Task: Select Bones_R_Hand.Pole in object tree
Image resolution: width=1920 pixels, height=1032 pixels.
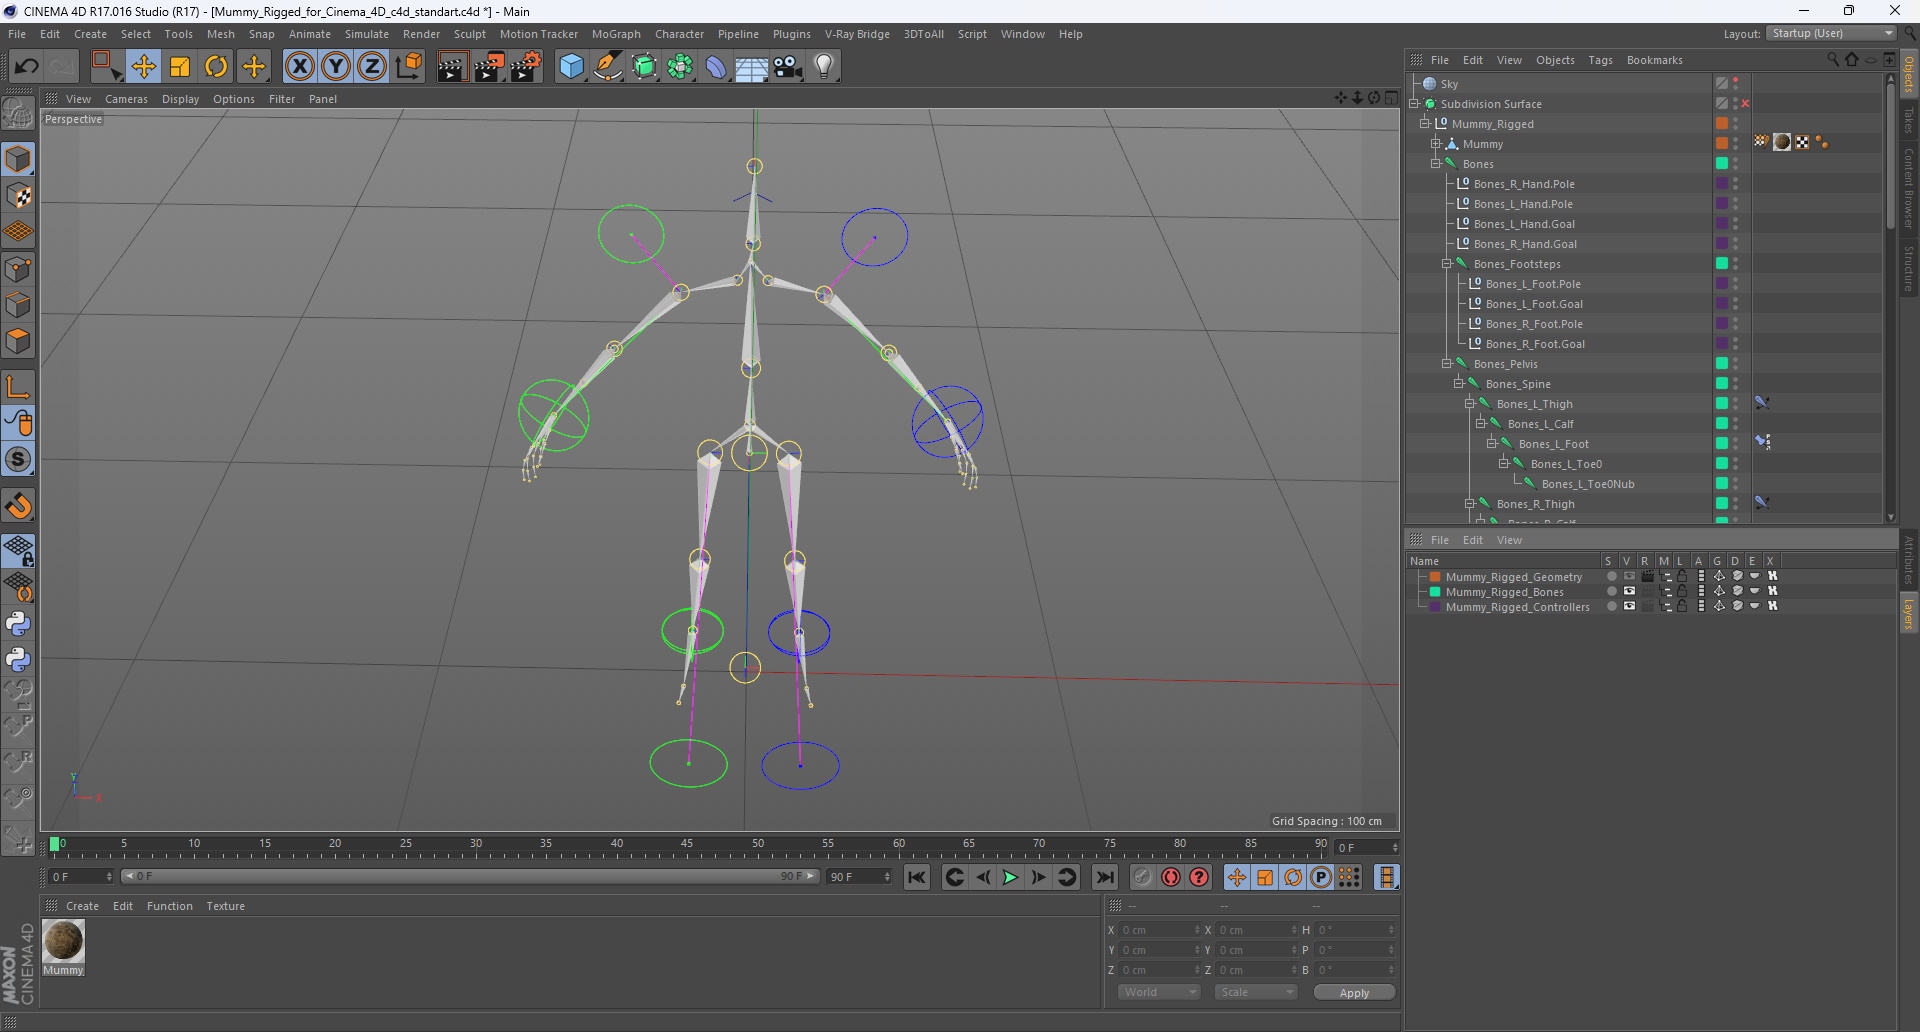Action: tap(1524, 184)
